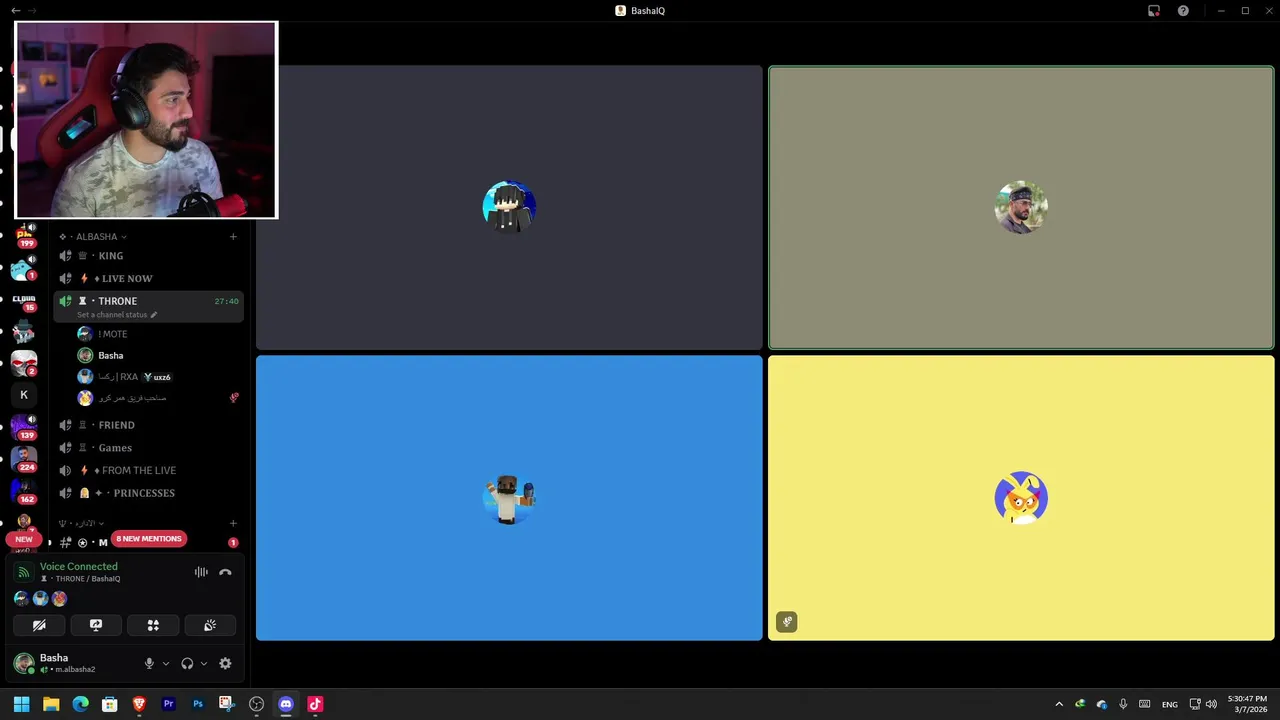Collapse the Arabic-named category header
Image resolution: width=1280 pixels, height=720 pixels.
[81, 523]
